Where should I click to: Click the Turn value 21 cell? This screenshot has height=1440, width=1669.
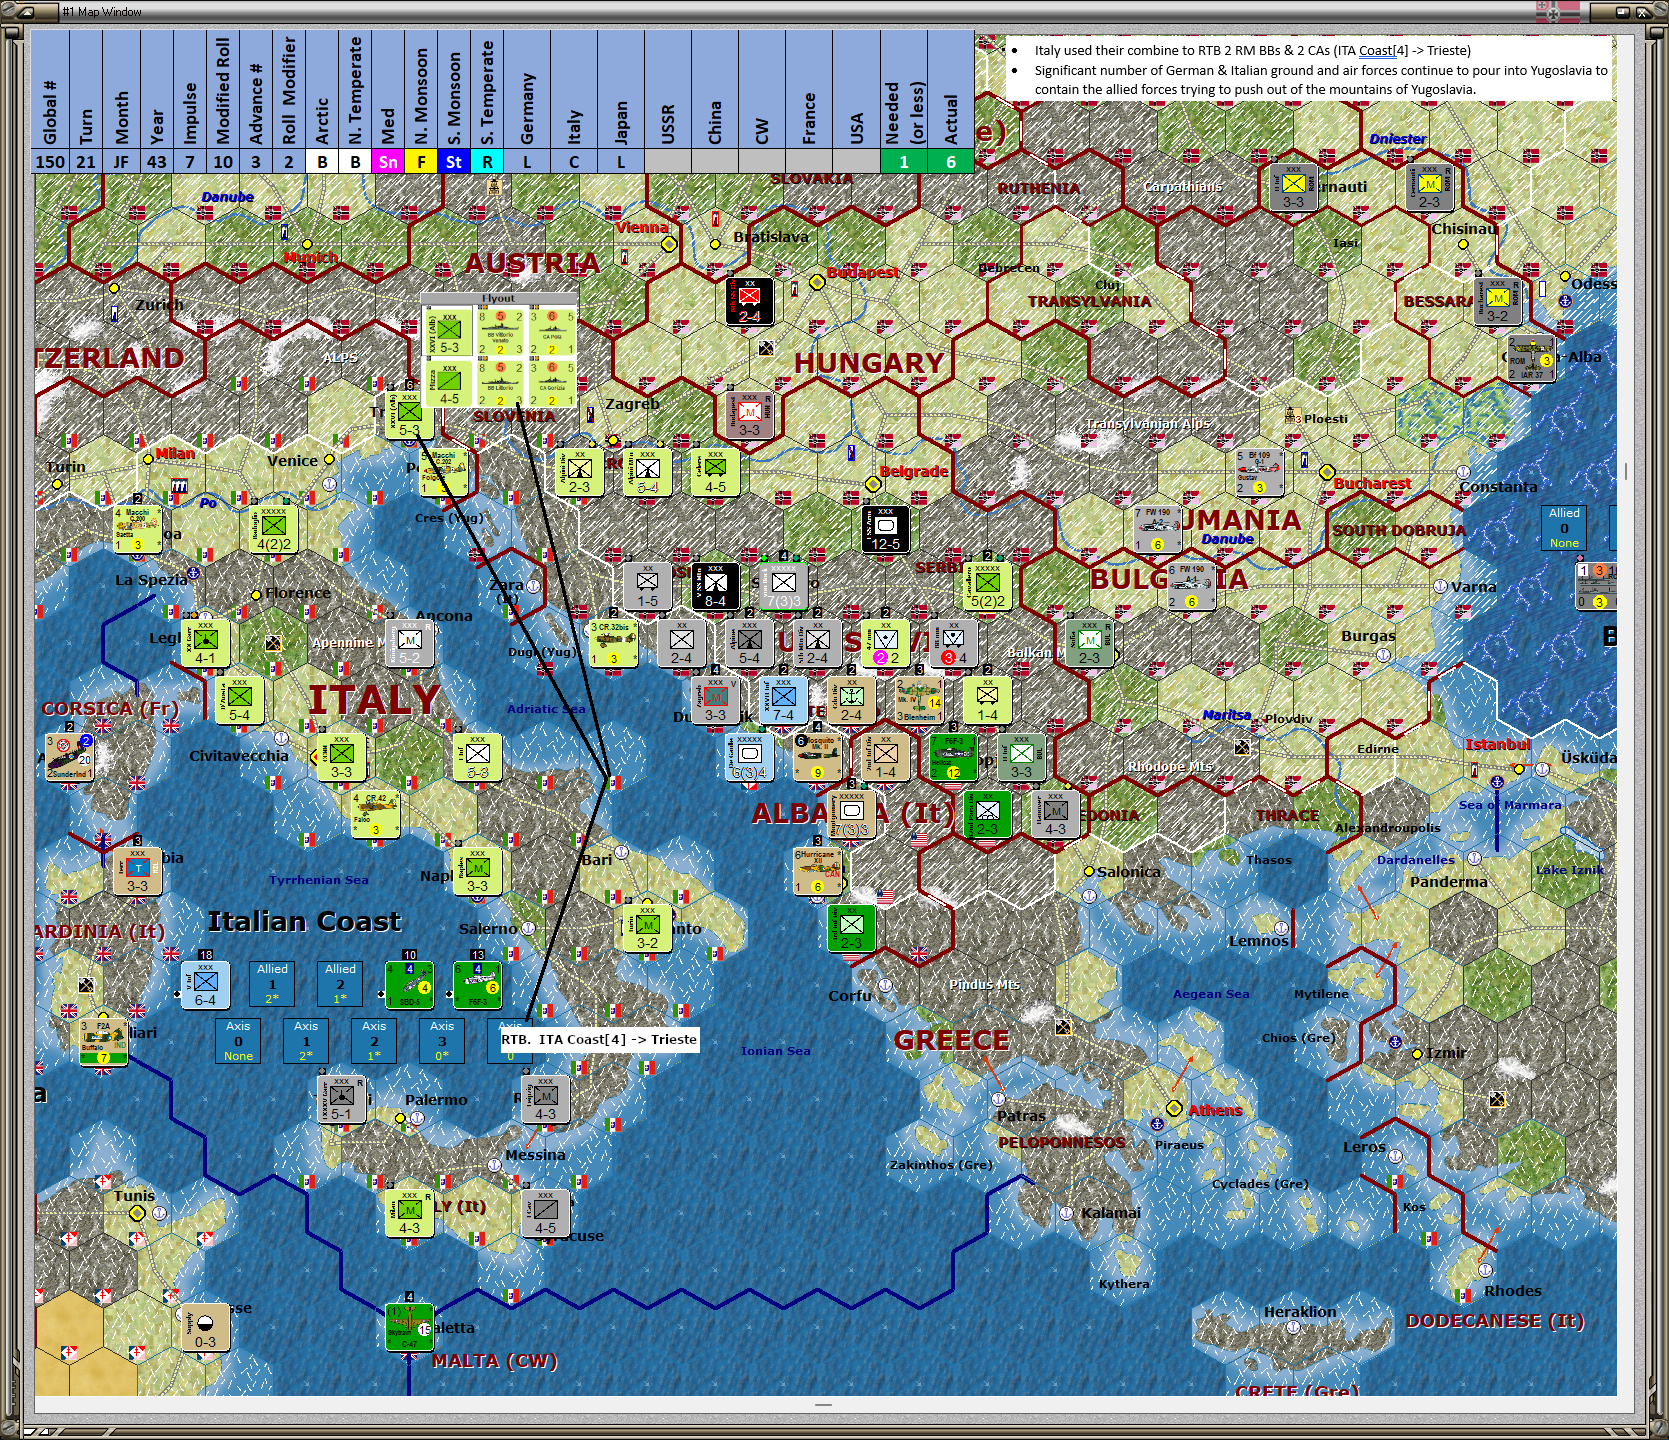tap(86, 162)
